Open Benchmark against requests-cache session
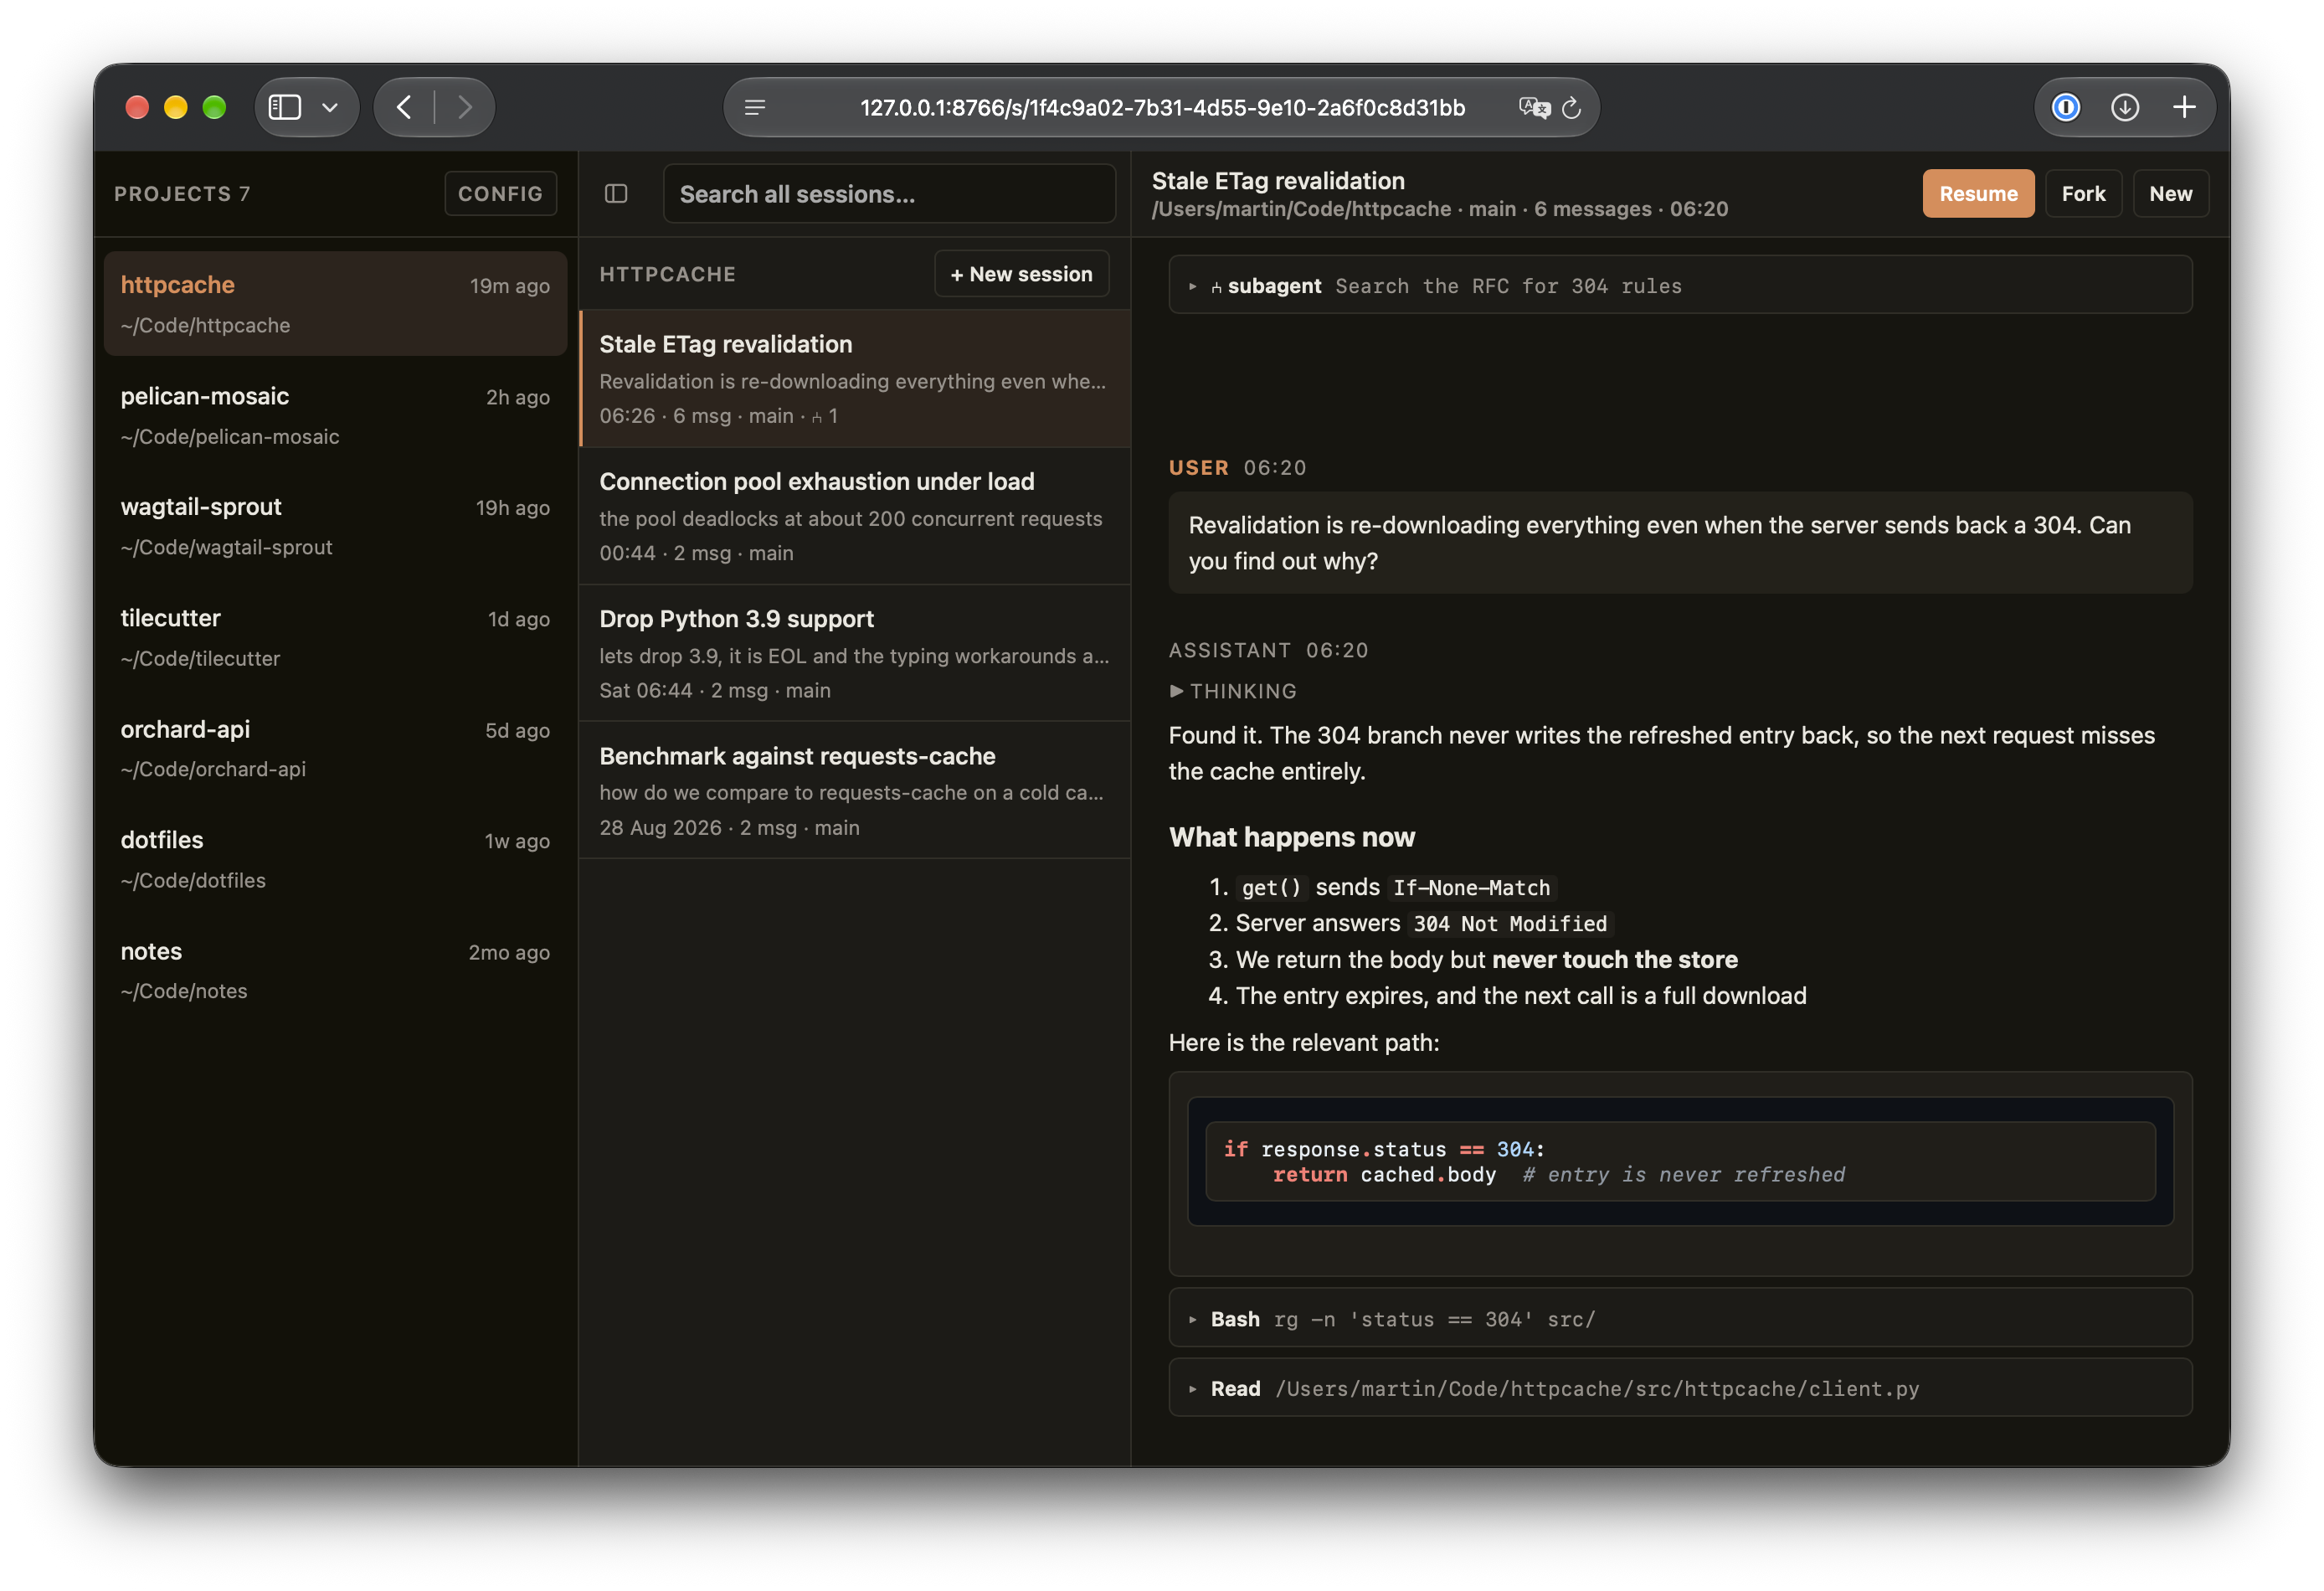Screen dimensions: 2324x1591 pyautogui.click(x=855, y=790)
